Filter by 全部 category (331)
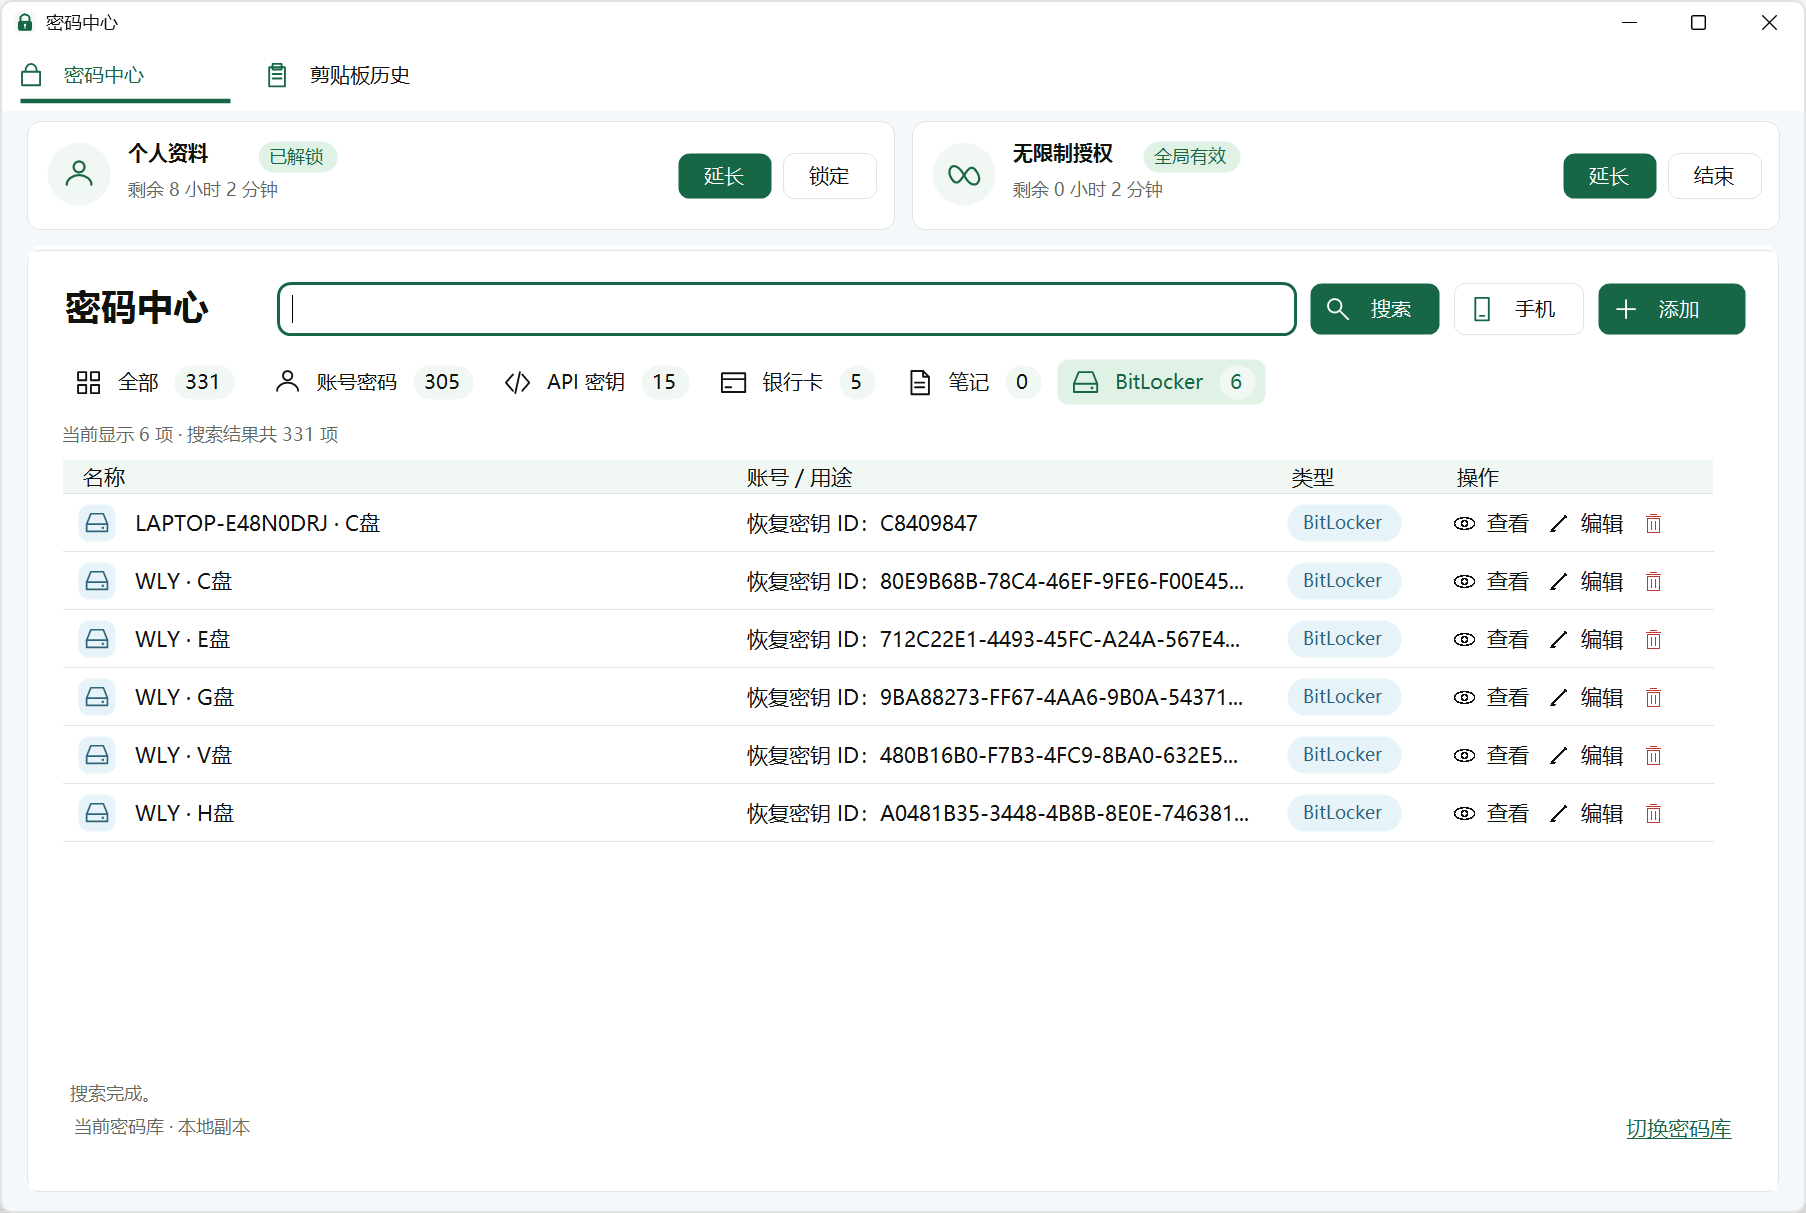This screenshot has height=1213, width=1806. [154, 382]
